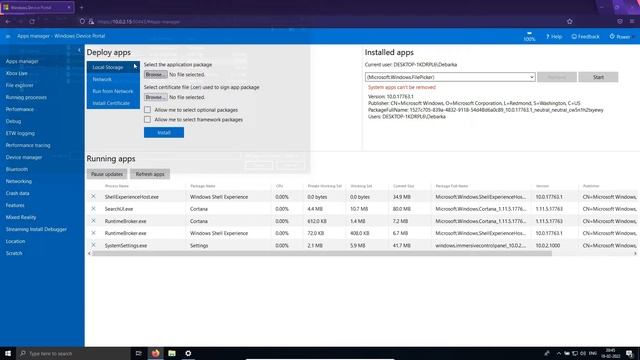Bookmark this page with the star icon

[x=570, y=21]
